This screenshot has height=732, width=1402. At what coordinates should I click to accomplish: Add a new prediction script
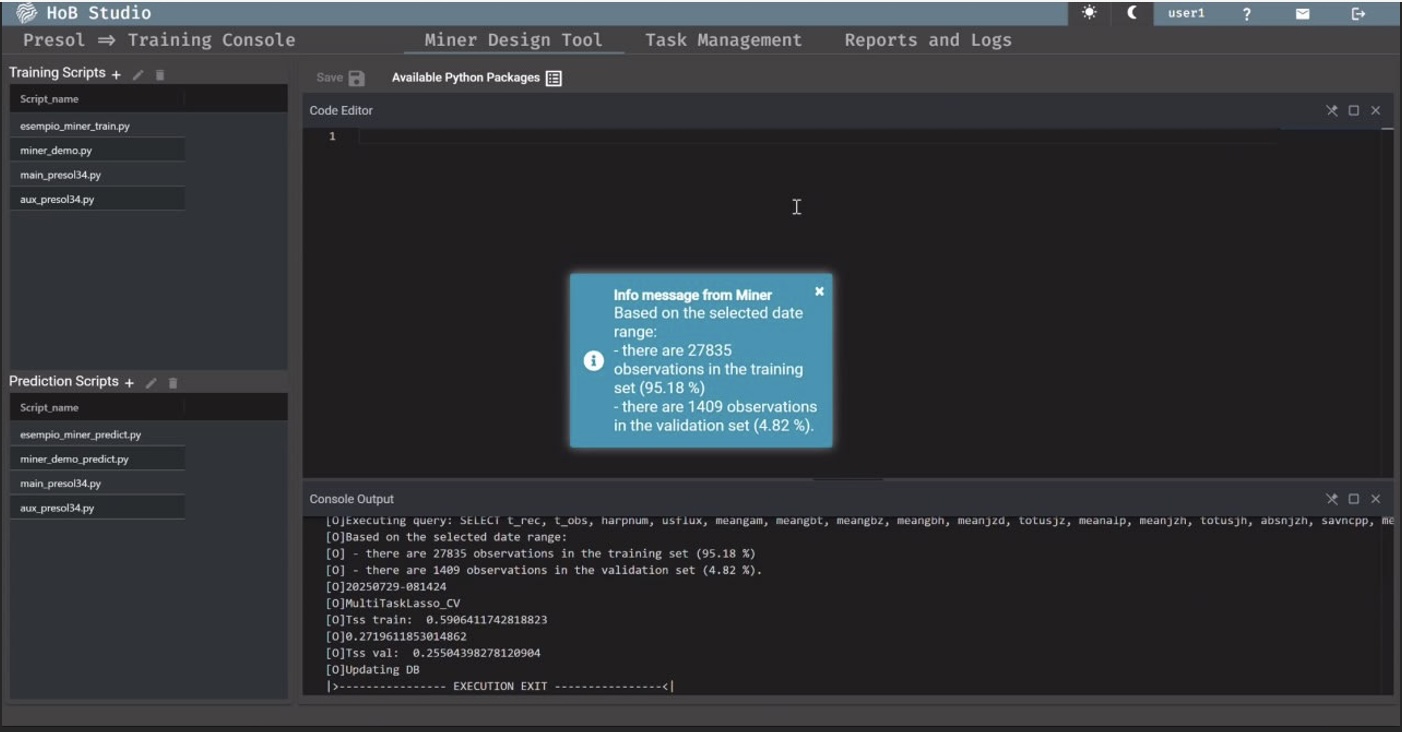point(129,382)
